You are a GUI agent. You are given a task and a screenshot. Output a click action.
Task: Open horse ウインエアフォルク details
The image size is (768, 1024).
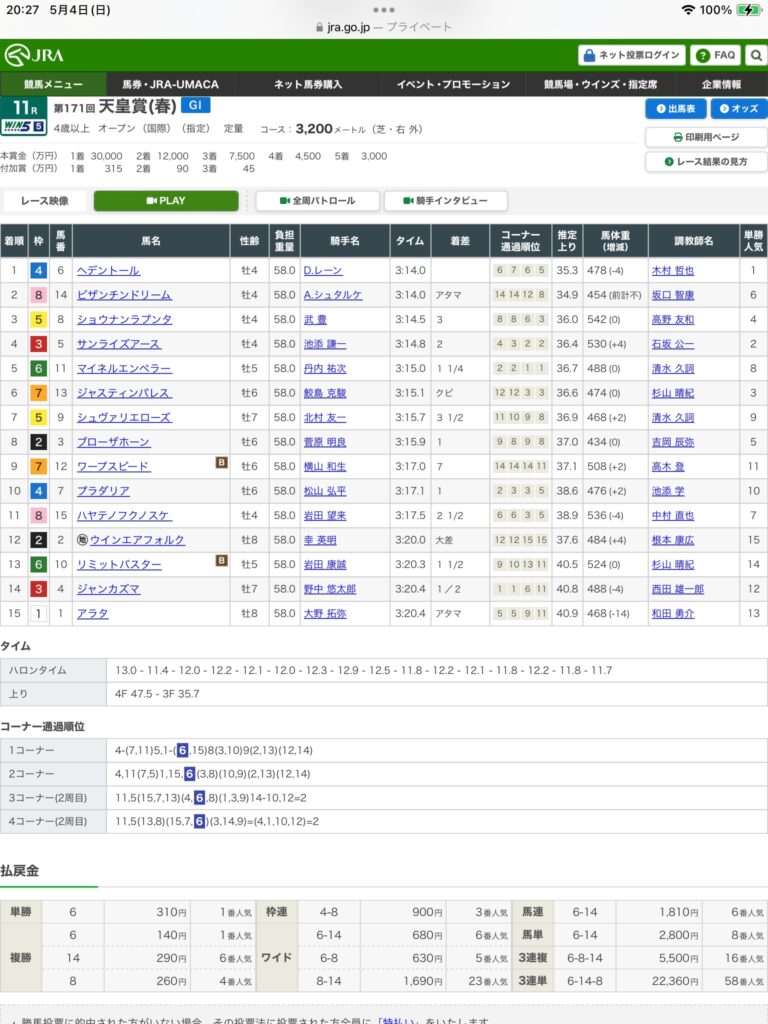tap(137, 540)
